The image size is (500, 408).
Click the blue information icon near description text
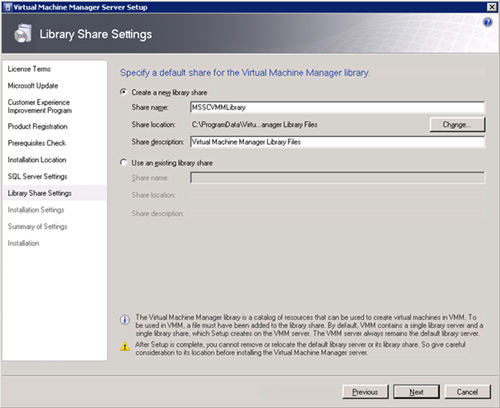tap(125, 320)
